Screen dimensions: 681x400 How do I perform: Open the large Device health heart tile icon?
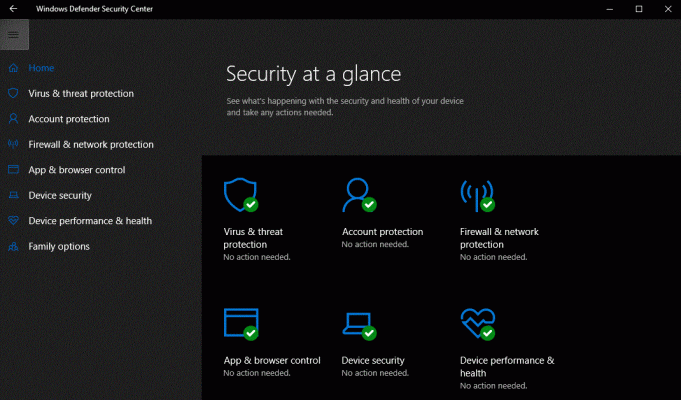tap(478, 324)
